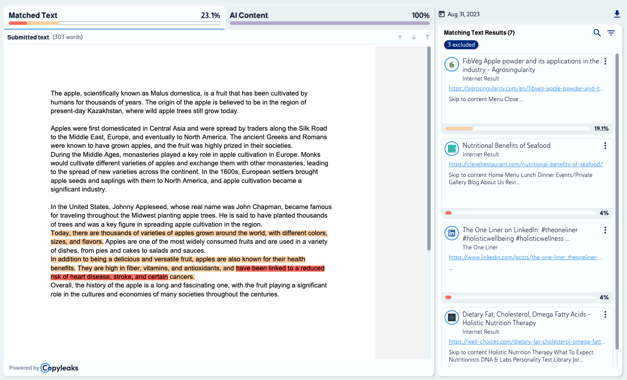Click the FibVeg Apple powder result icon
Screen dimensions: 627x380
coord(451,64)
